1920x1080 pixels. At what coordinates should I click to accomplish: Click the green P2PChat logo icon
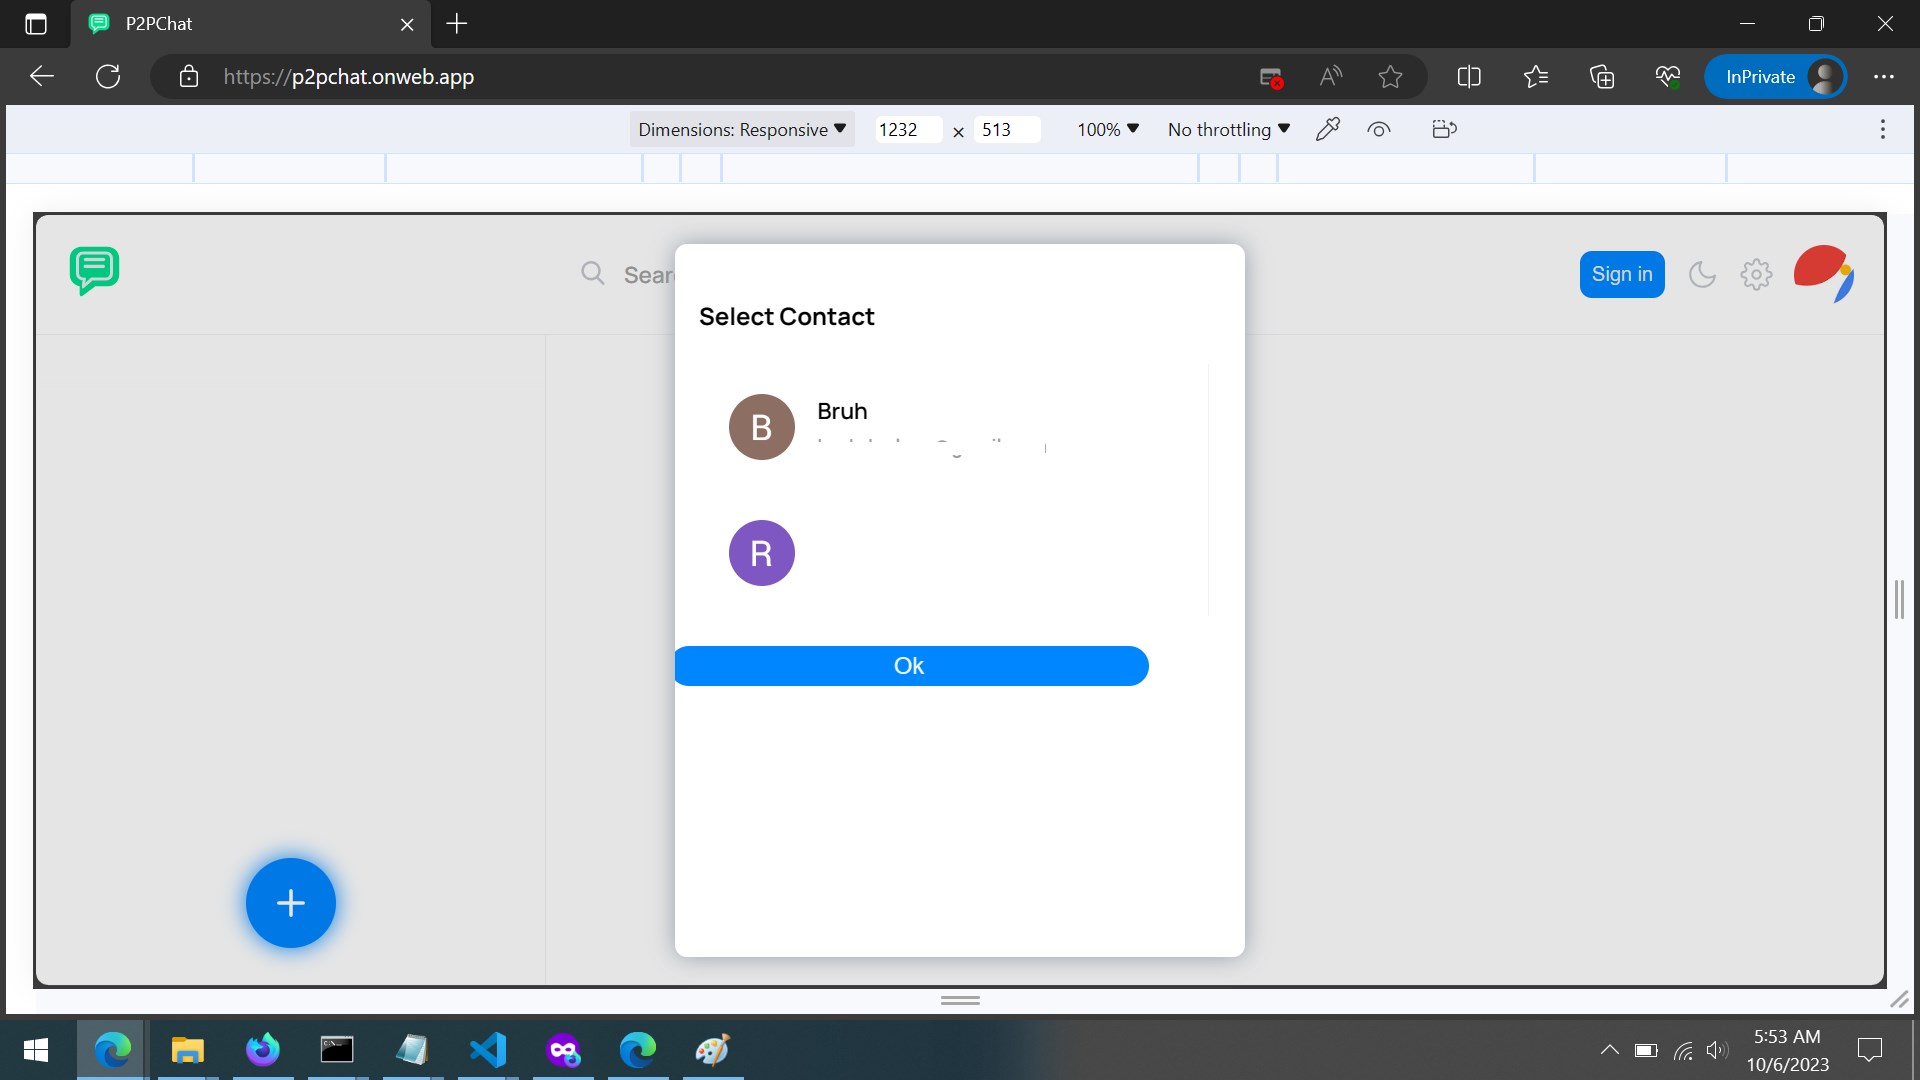tap(95, 270)
